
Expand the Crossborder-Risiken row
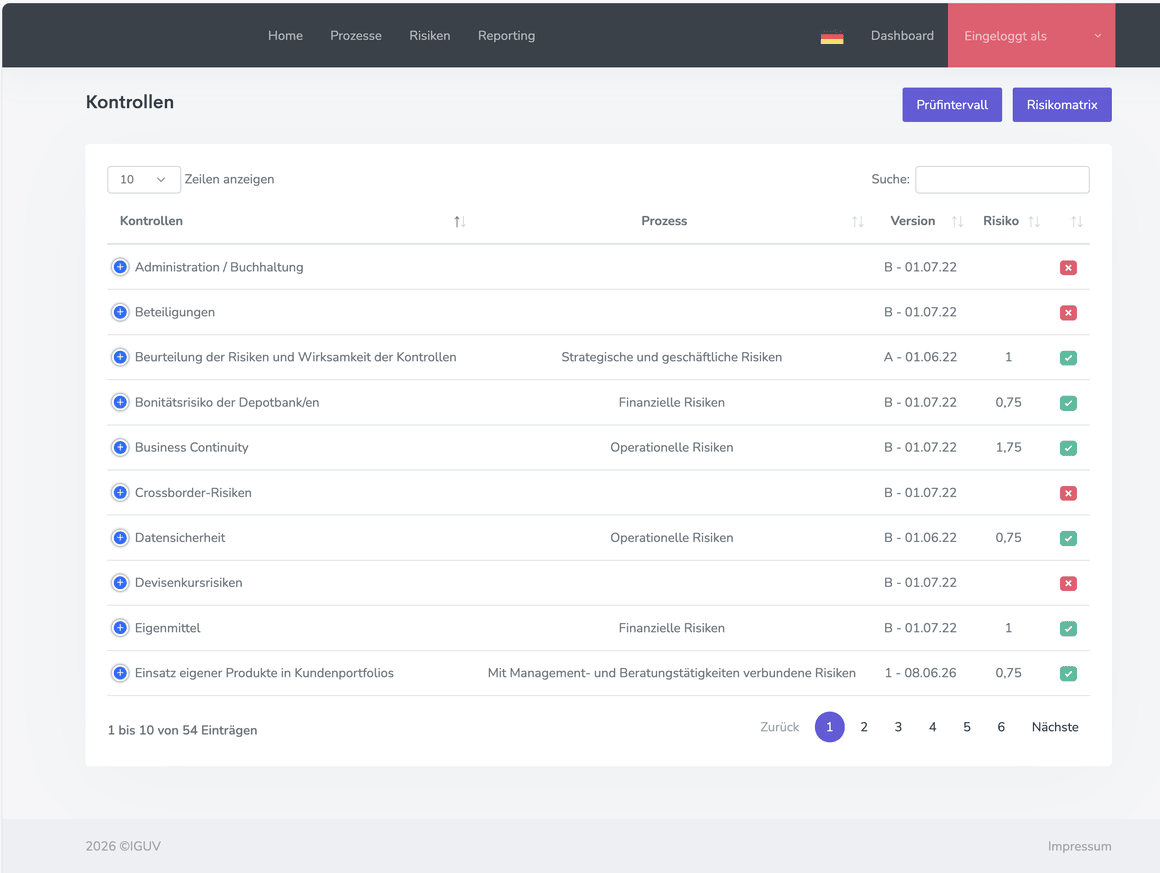point(120,493)
